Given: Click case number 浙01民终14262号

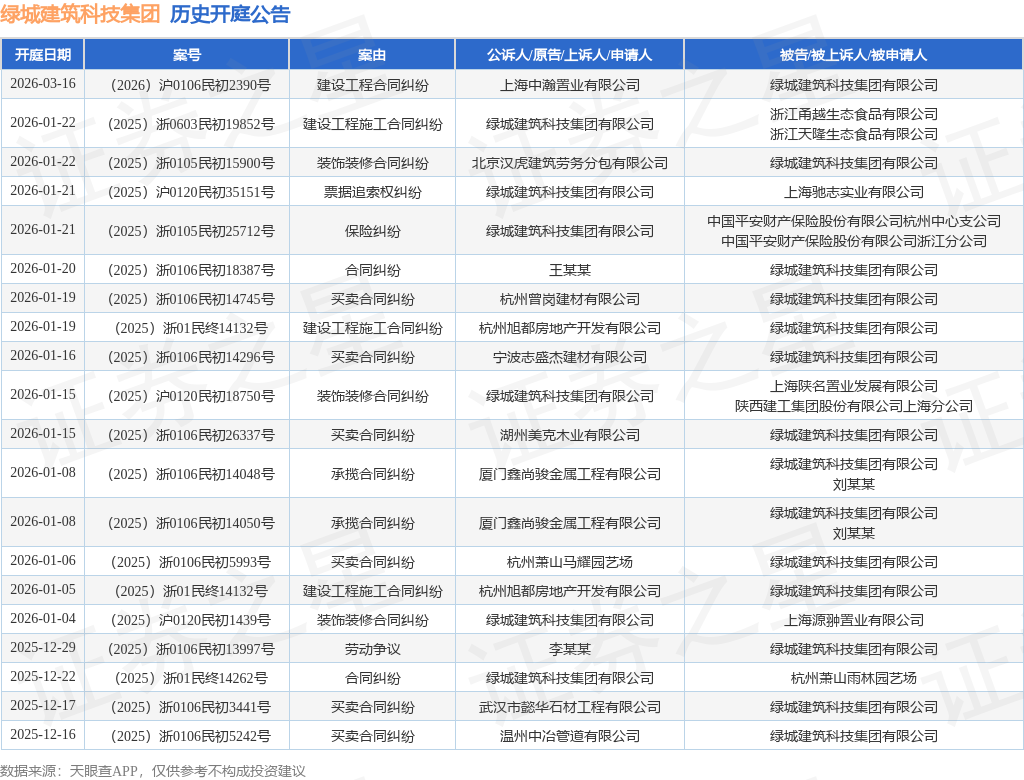Looking at the screenshot, I should pos(191,679).
